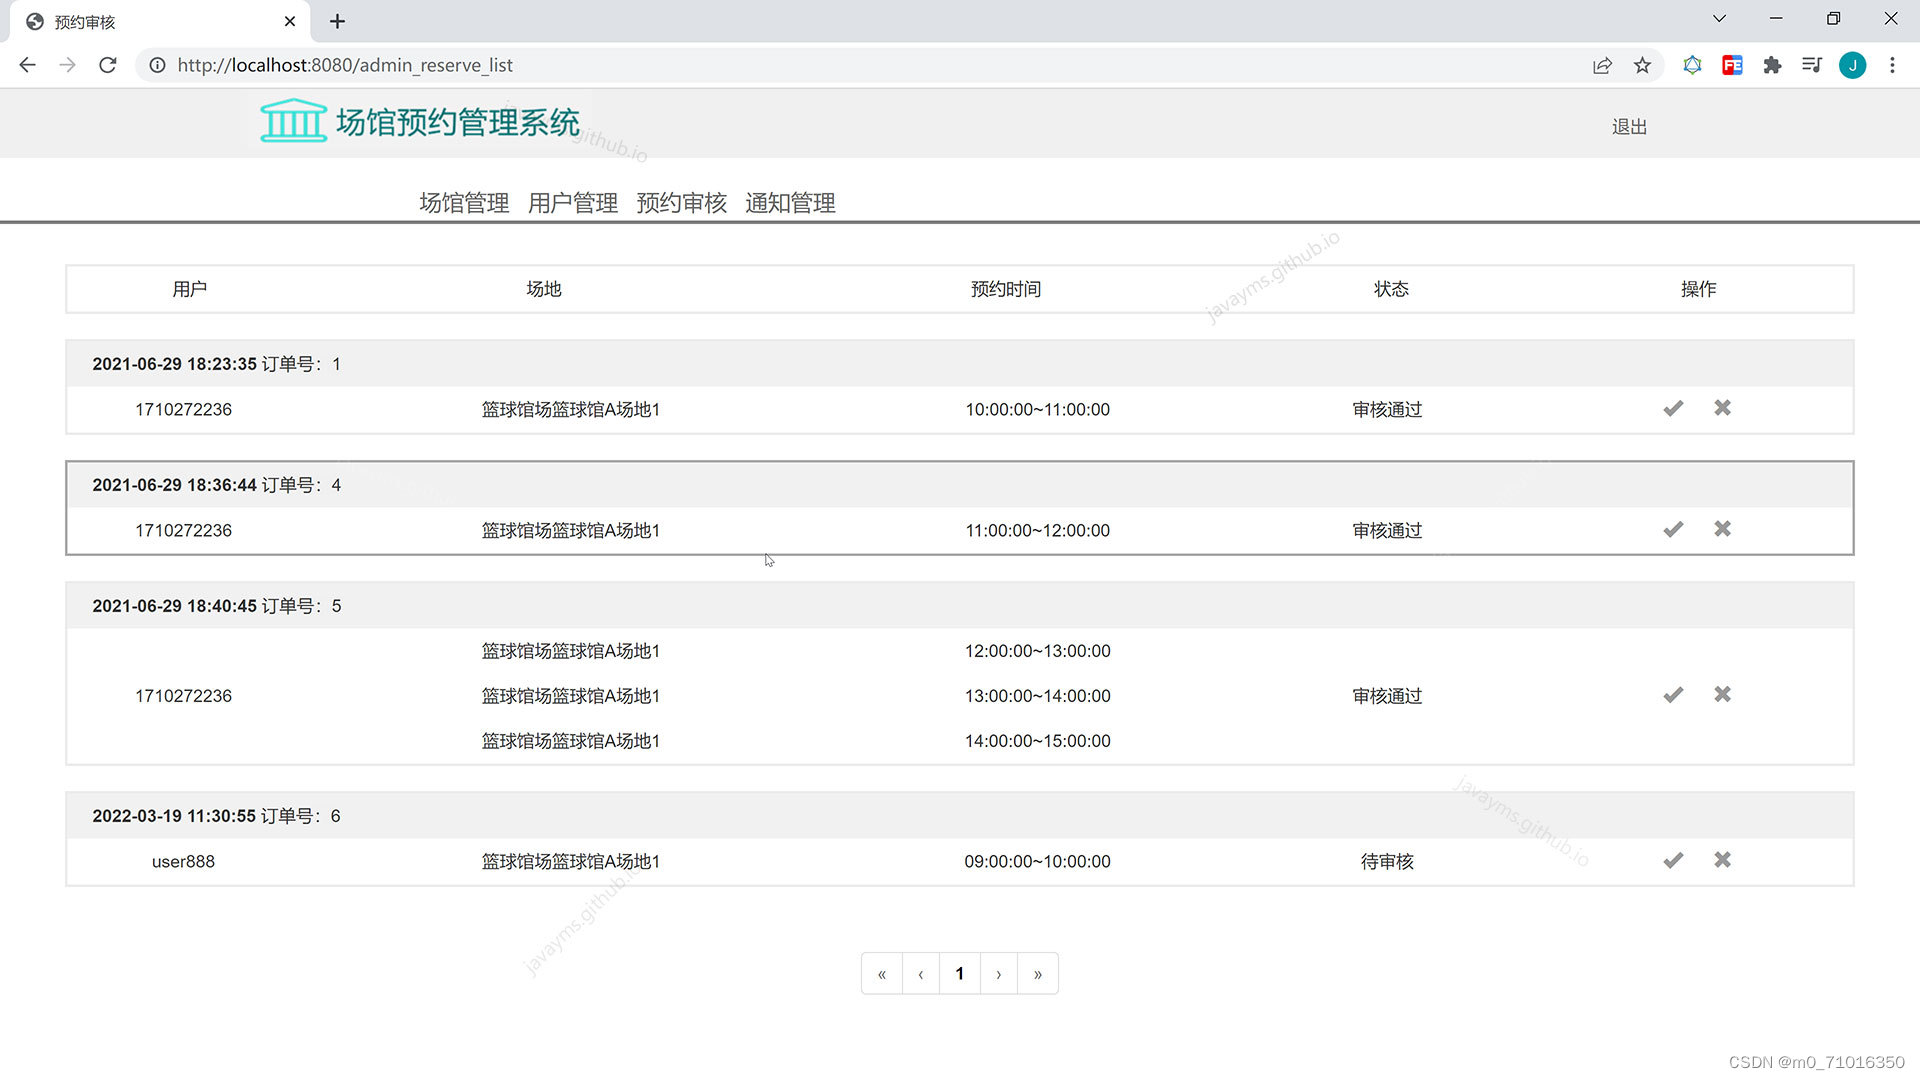Select order header 2022-03-19 11:30:55 订单号 6
The height and width of the screenshot is (1080, 1920).
point(960,816)
